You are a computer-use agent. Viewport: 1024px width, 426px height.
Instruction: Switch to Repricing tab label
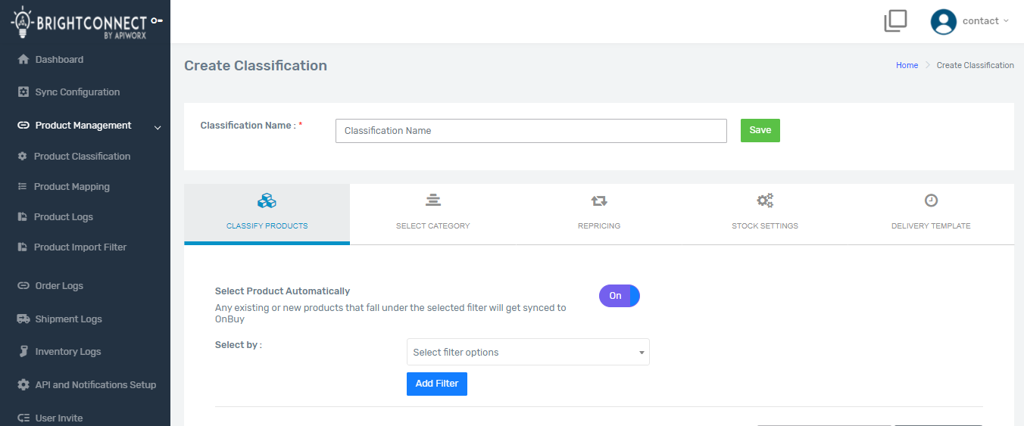(599, 226)
